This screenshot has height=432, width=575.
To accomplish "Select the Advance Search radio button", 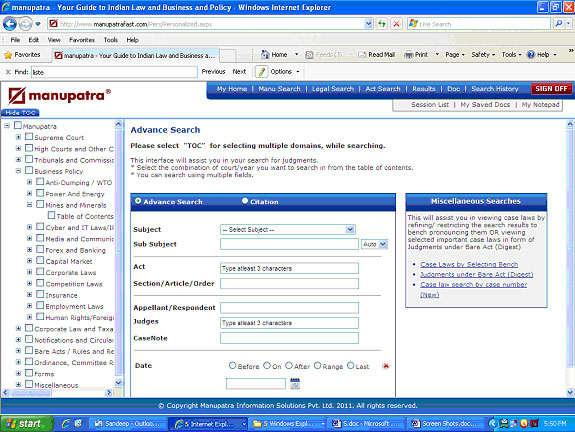I will (138, 201).
